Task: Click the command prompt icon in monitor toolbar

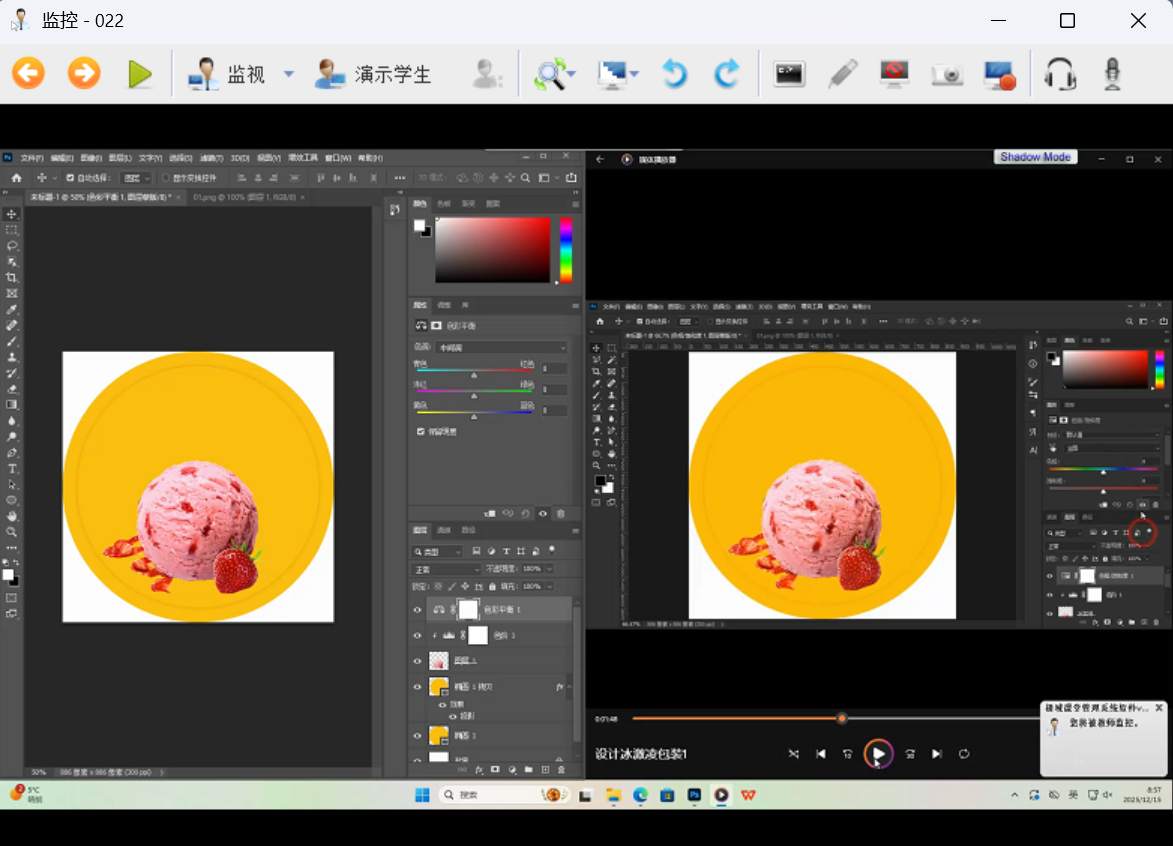Action: tap(789, 74)
